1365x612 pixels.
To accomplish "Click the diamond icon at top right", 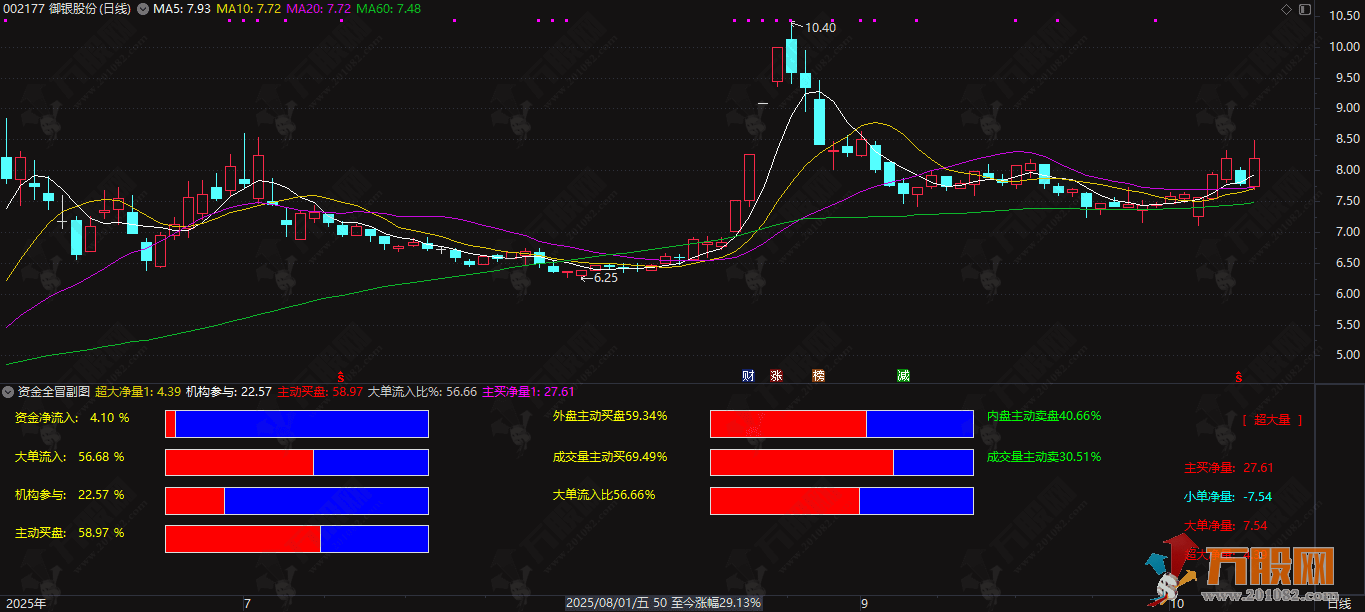I will (1286, 9).
